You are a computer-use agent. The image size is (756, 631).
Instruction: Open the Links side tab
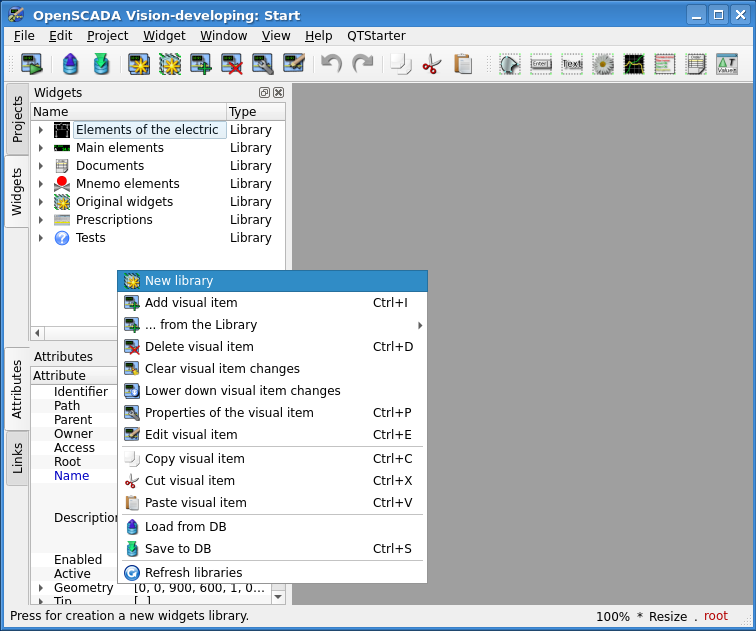pos(17,459)
